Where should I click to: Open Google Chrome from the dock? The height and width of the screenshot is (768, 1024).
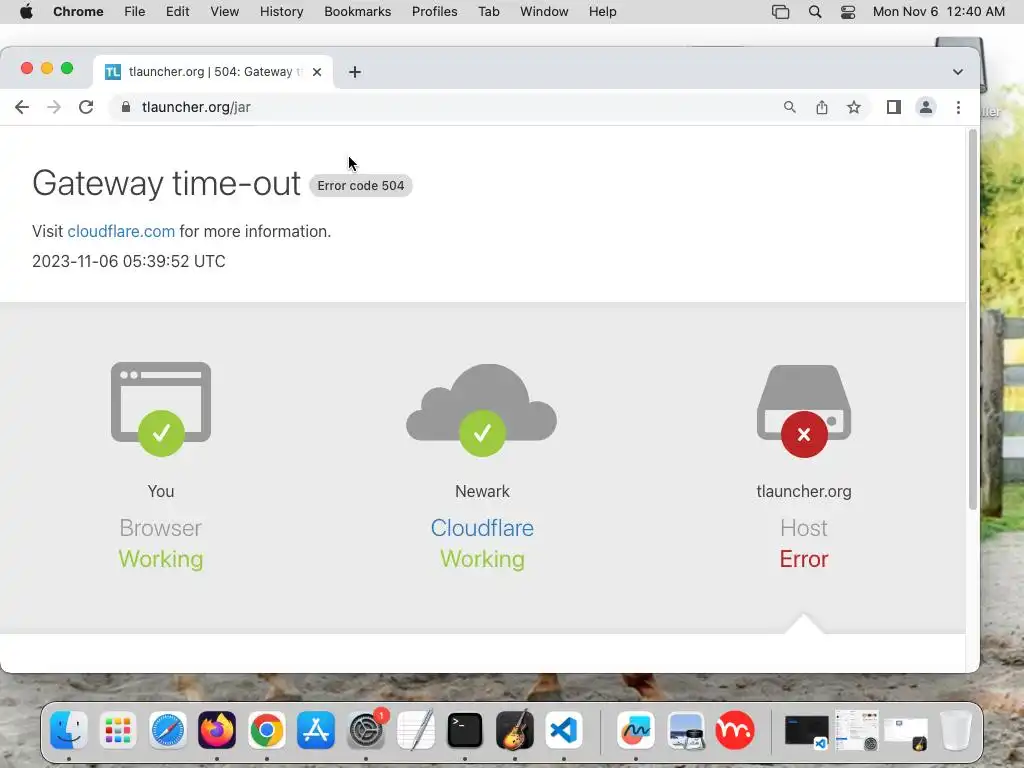tap(266, 730)
